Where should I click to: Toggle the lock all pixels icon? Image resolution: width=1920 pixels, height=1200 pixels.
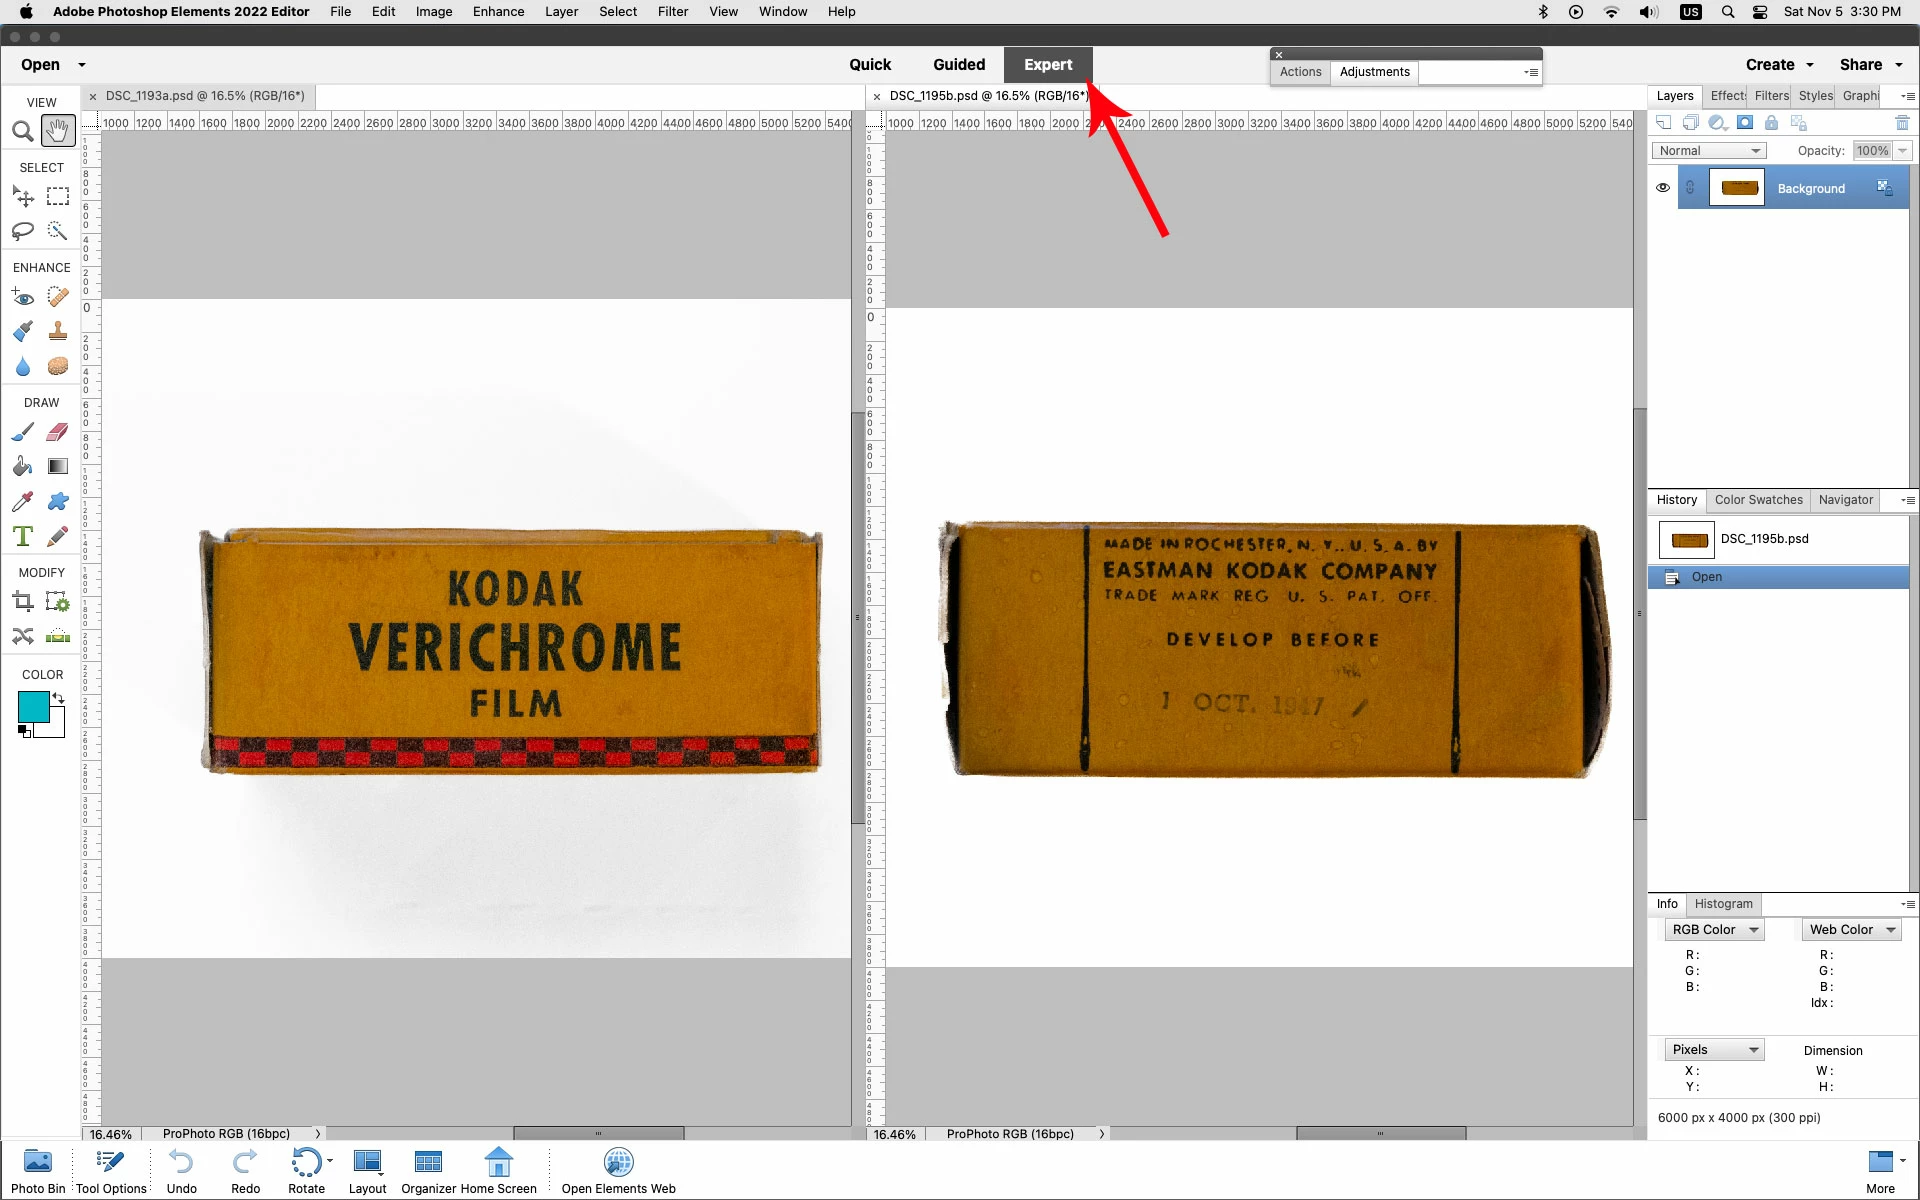click(1771, 123)
